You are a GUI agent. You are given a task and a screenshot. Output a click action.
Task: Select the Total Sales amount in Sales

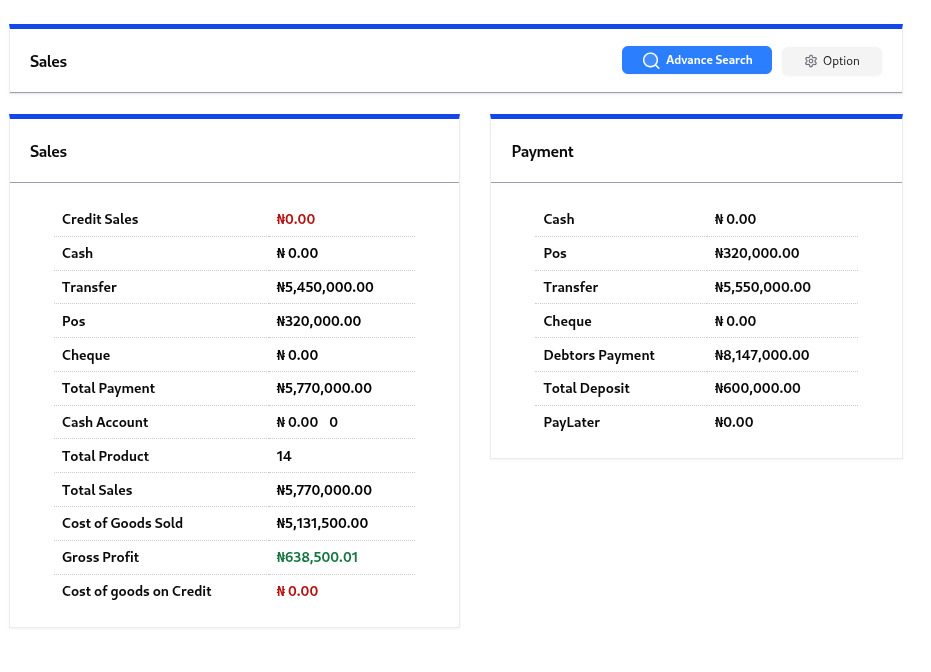324,490
